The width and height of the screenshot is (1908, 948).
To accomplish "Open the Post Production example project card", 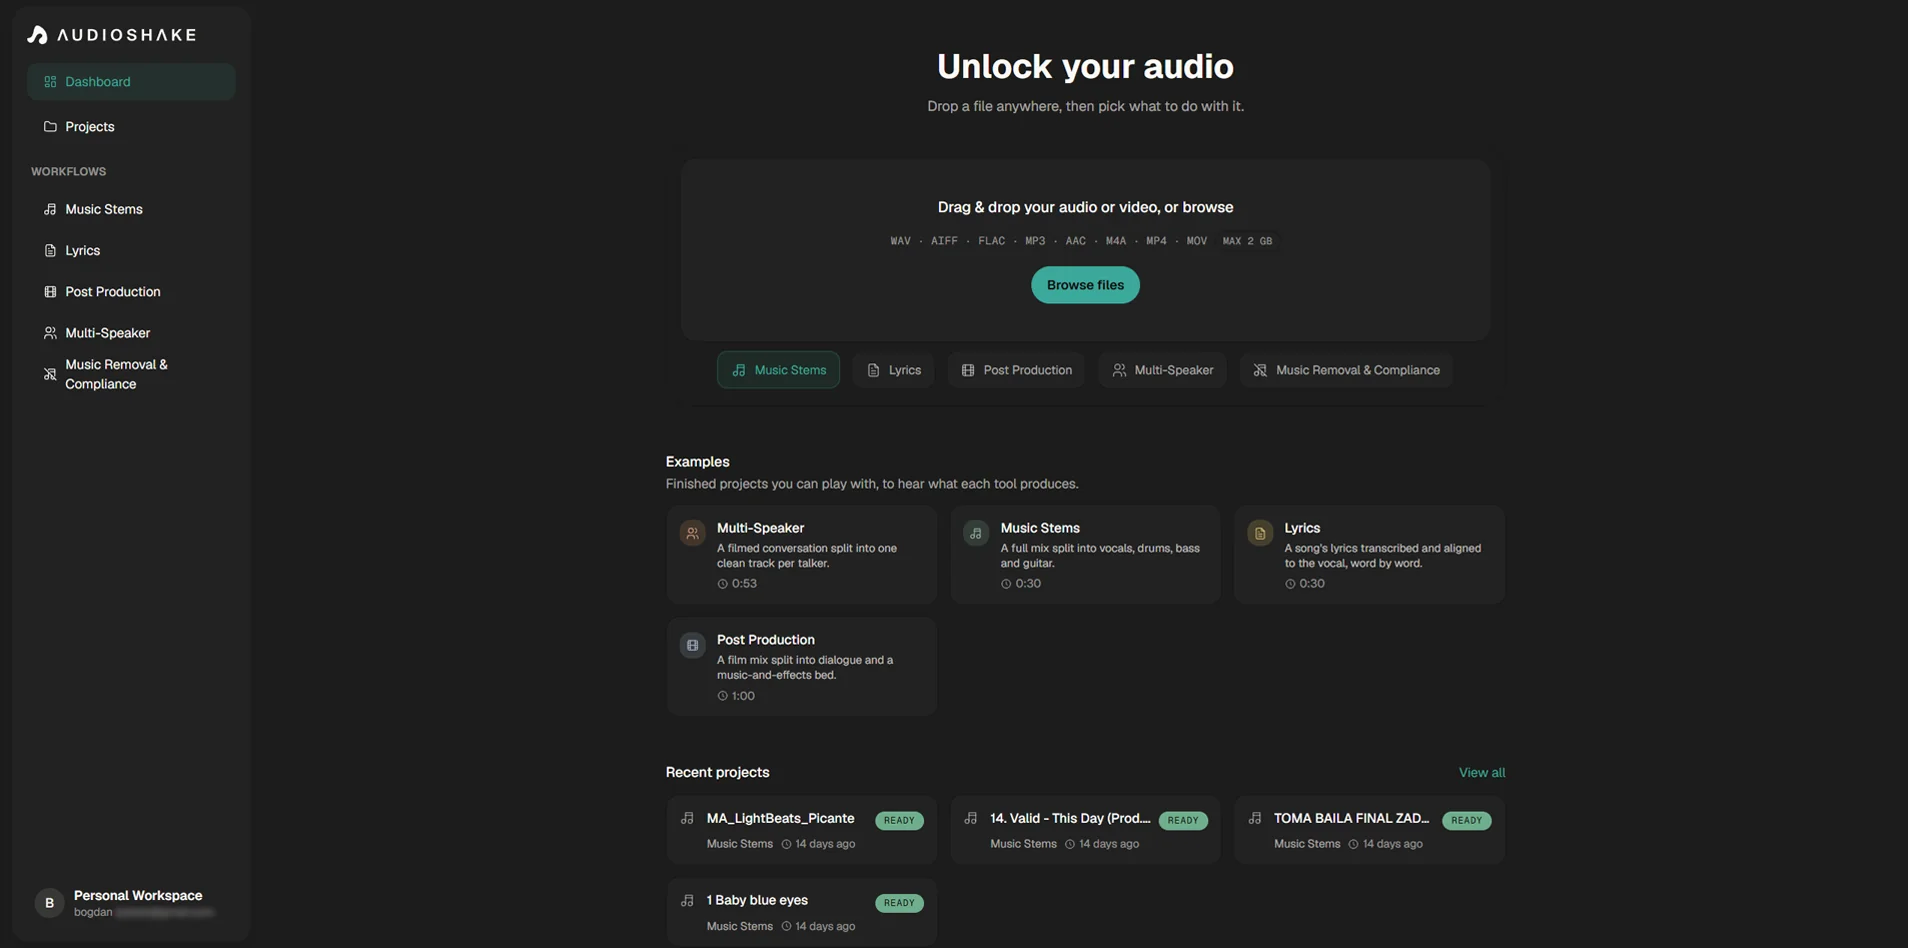I will [802, 667].
